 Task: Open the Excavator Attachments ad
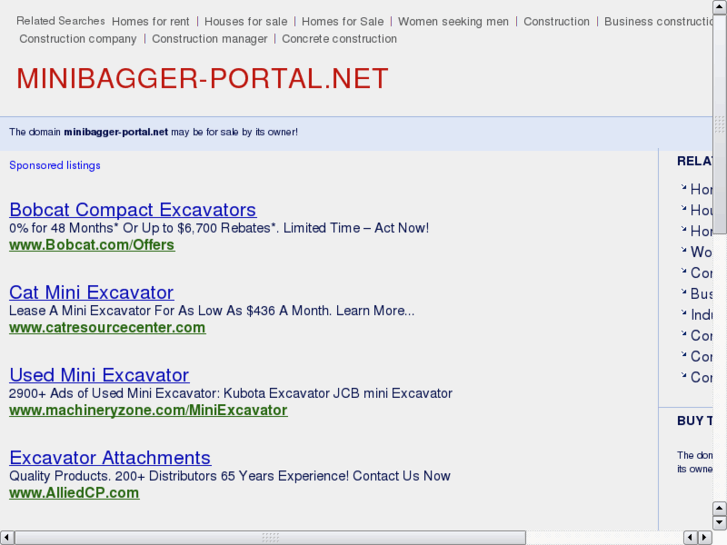click(110, 458)
